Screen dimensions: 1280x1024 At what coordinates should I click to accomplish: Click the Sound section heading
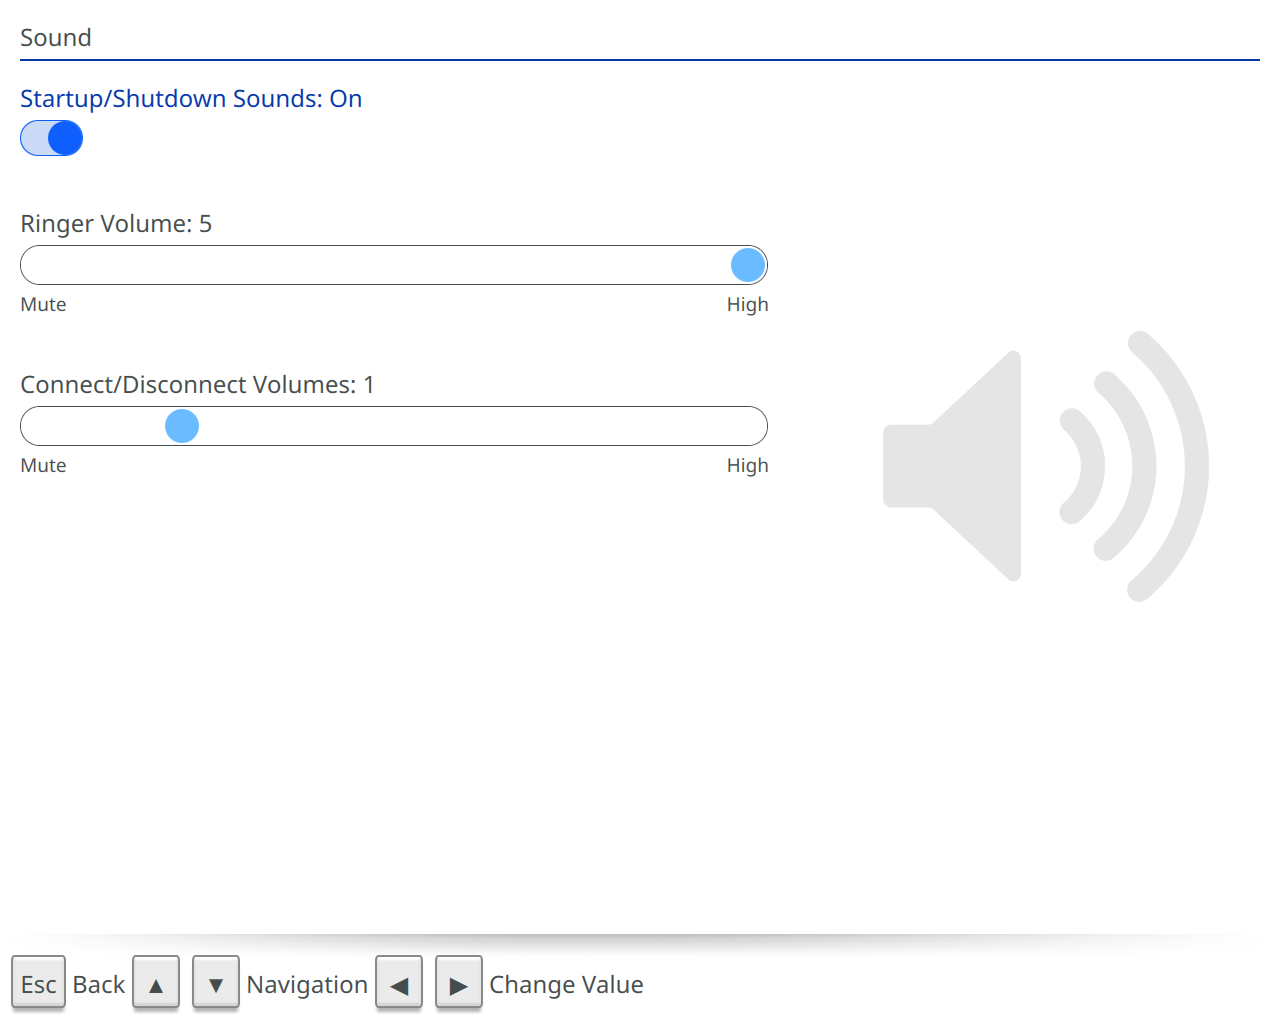(56, 38)
